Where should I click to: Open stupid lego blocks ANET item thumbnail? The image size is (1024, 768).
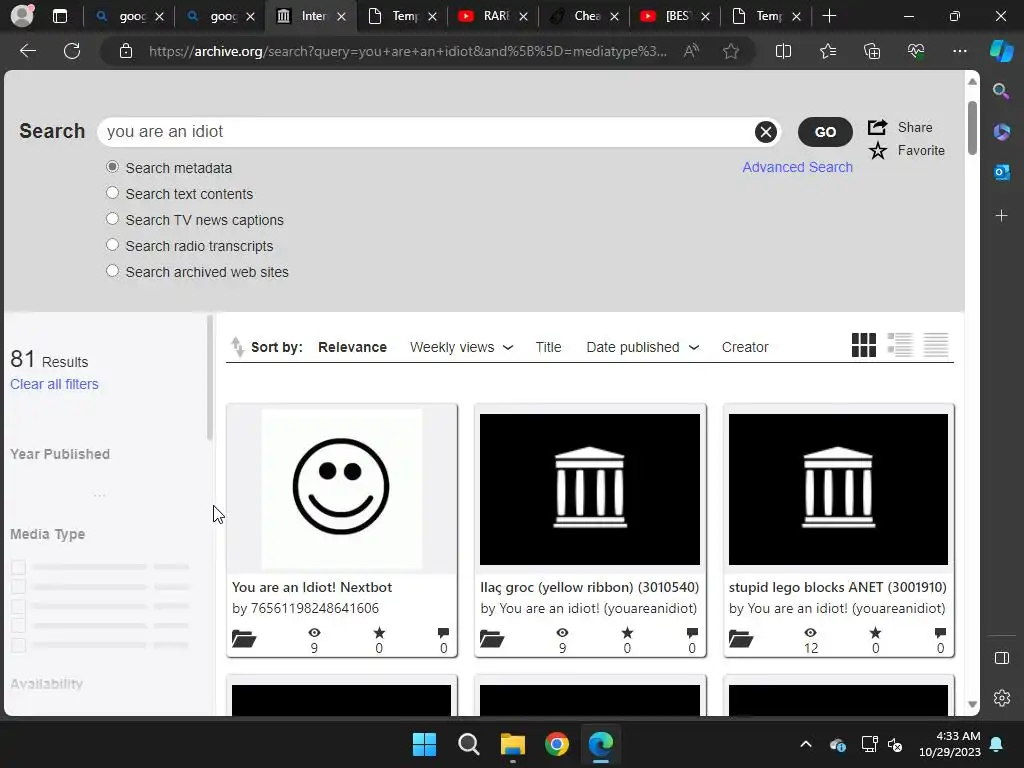tap(838, 489)
